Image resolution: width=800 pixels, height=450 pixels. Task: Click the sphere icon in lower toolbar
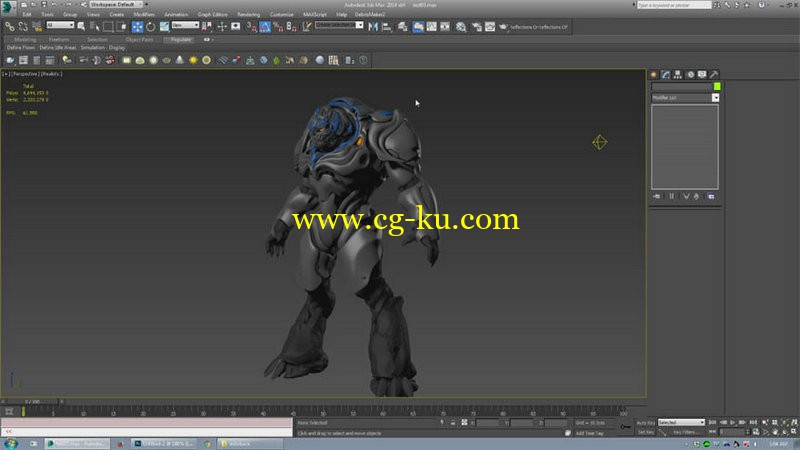[319, 60]
